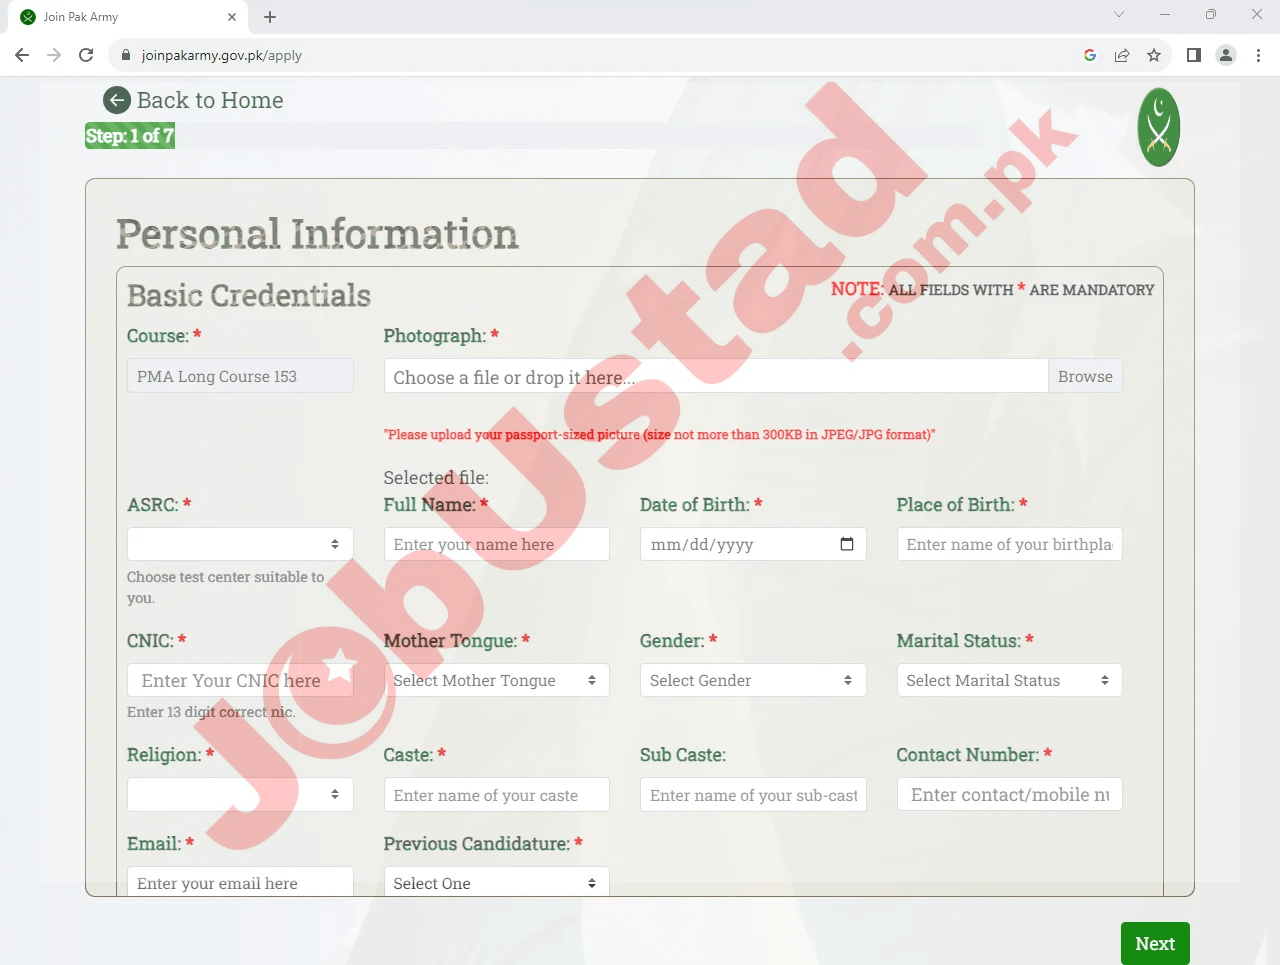1280x965 pixels.
Task: Click the Caste input field
Action: point(496,794)
